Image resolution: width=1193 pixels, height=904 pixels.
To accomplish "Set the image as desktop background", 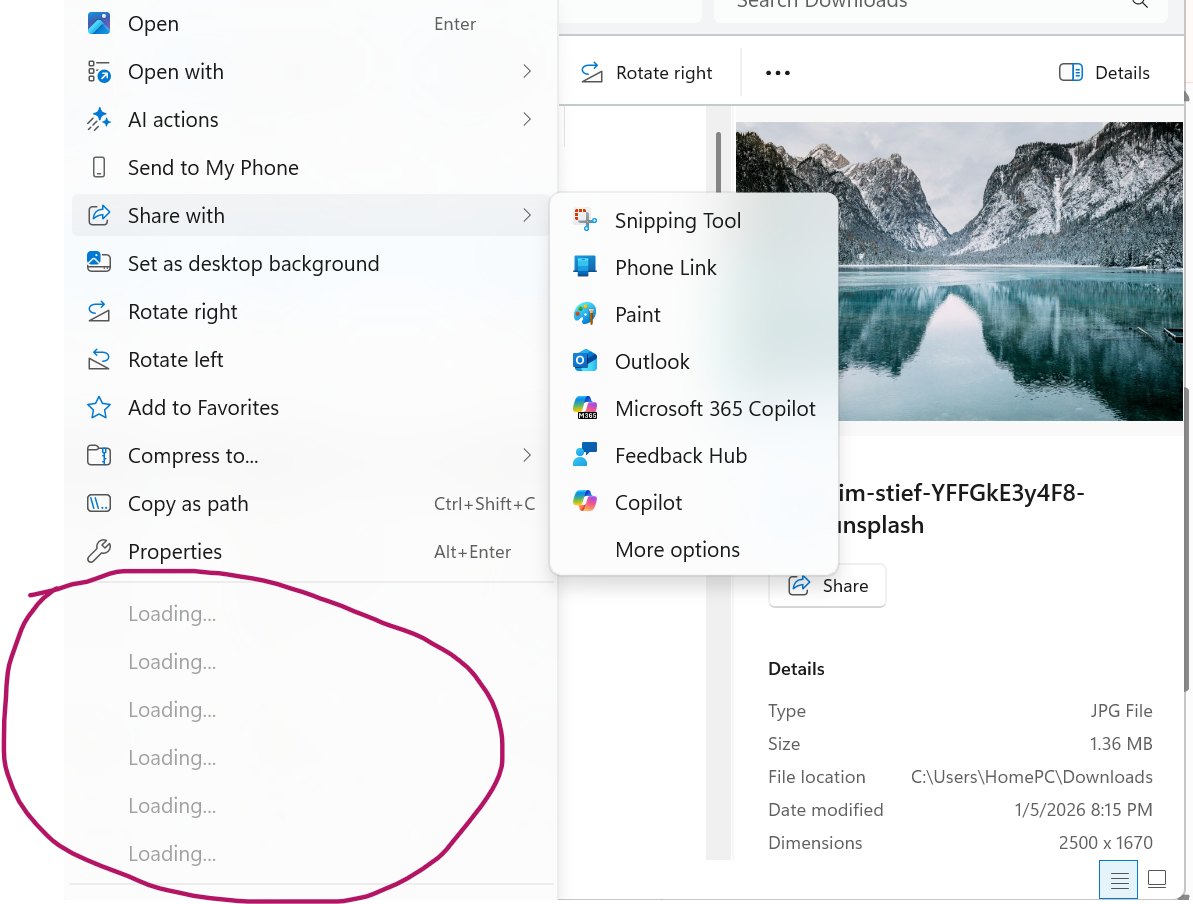I will pos(253,263).
